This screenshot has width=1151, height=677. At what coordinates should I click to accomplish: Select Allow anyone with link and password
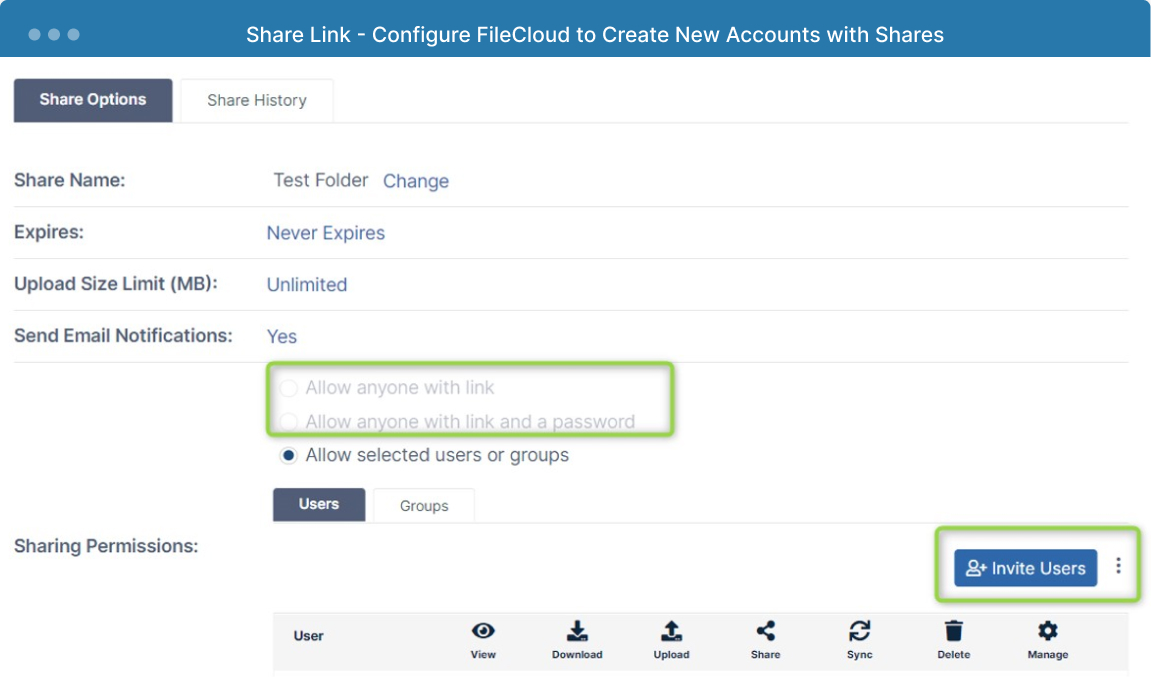click(x=288, y=422)
